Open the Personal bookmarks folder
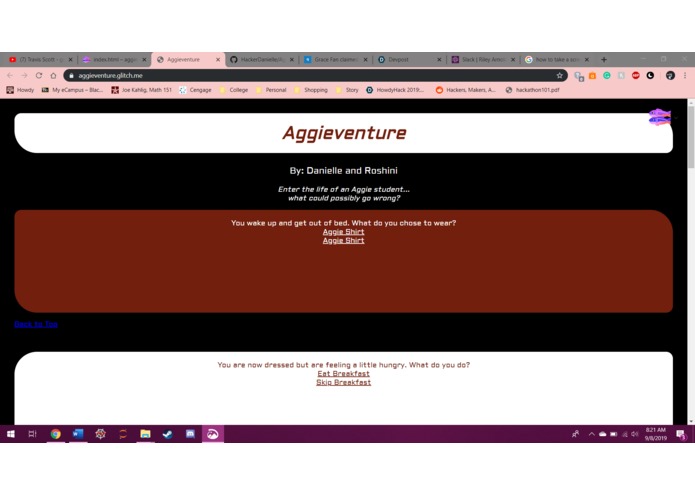Image resolution: width=695 pixels, height=494 pixels. 271,90
